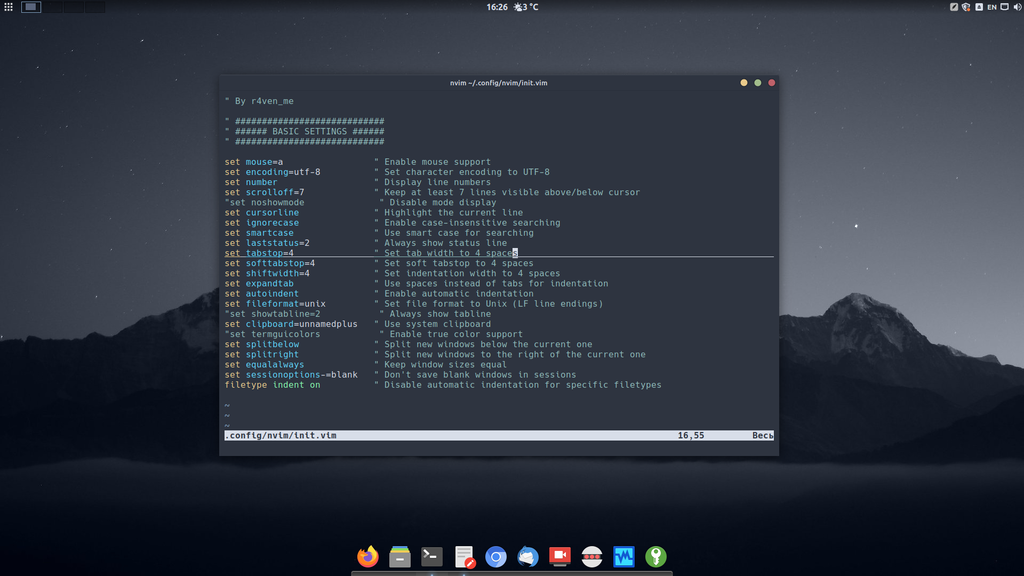
Task: Open the Chromium browser in the dock
Action: coord(495,556)
